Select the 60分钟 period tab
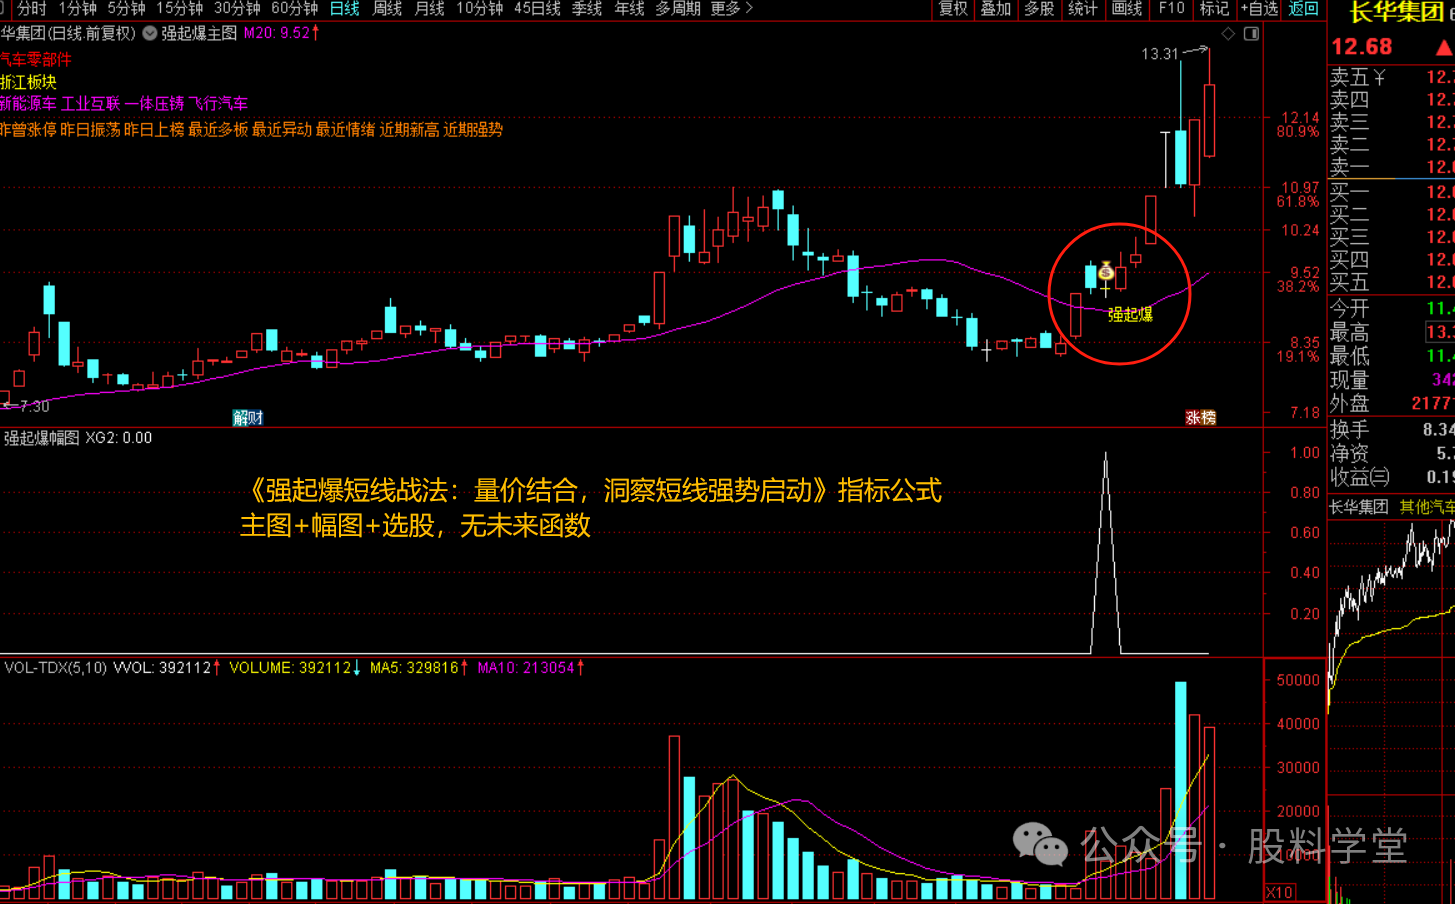The width and height of the screenshot is (1455, 904). pos(294,9)
